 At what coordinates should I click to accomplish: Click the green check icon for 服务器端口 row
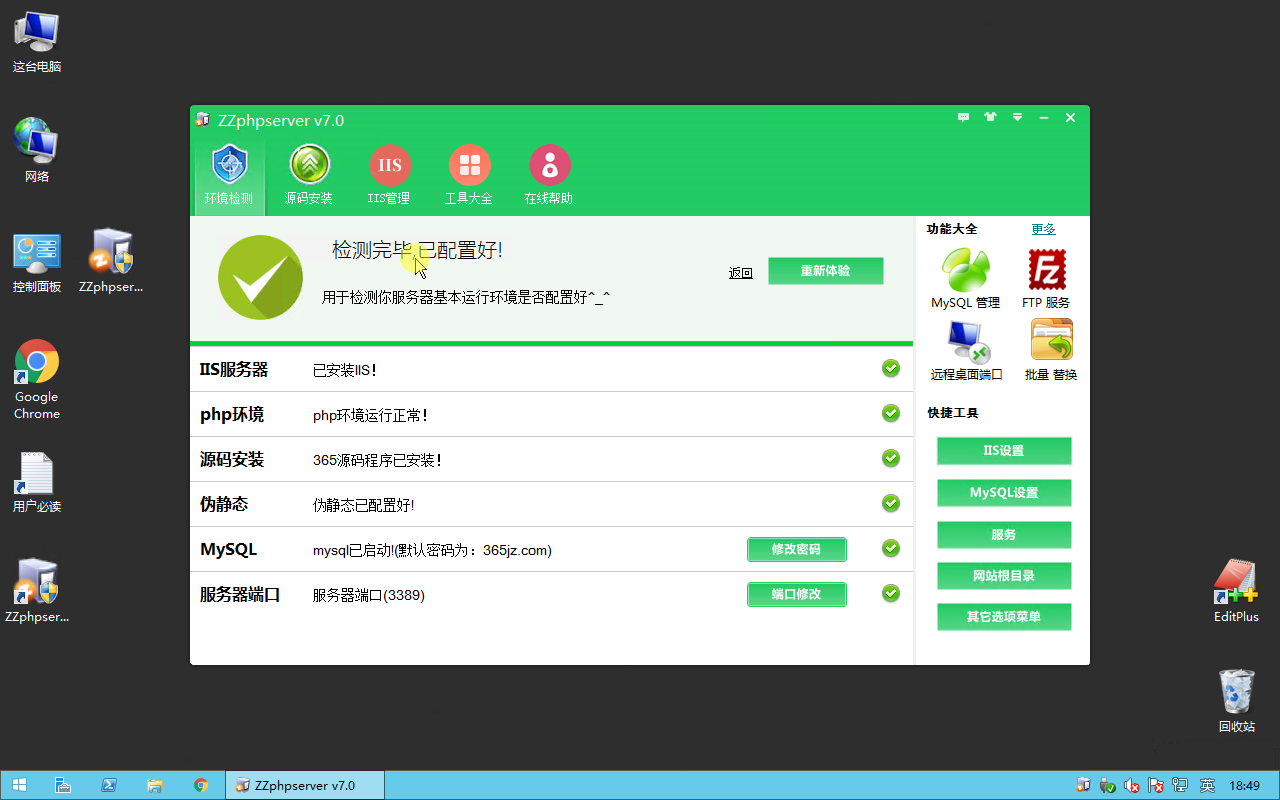[x=891, y=593]
